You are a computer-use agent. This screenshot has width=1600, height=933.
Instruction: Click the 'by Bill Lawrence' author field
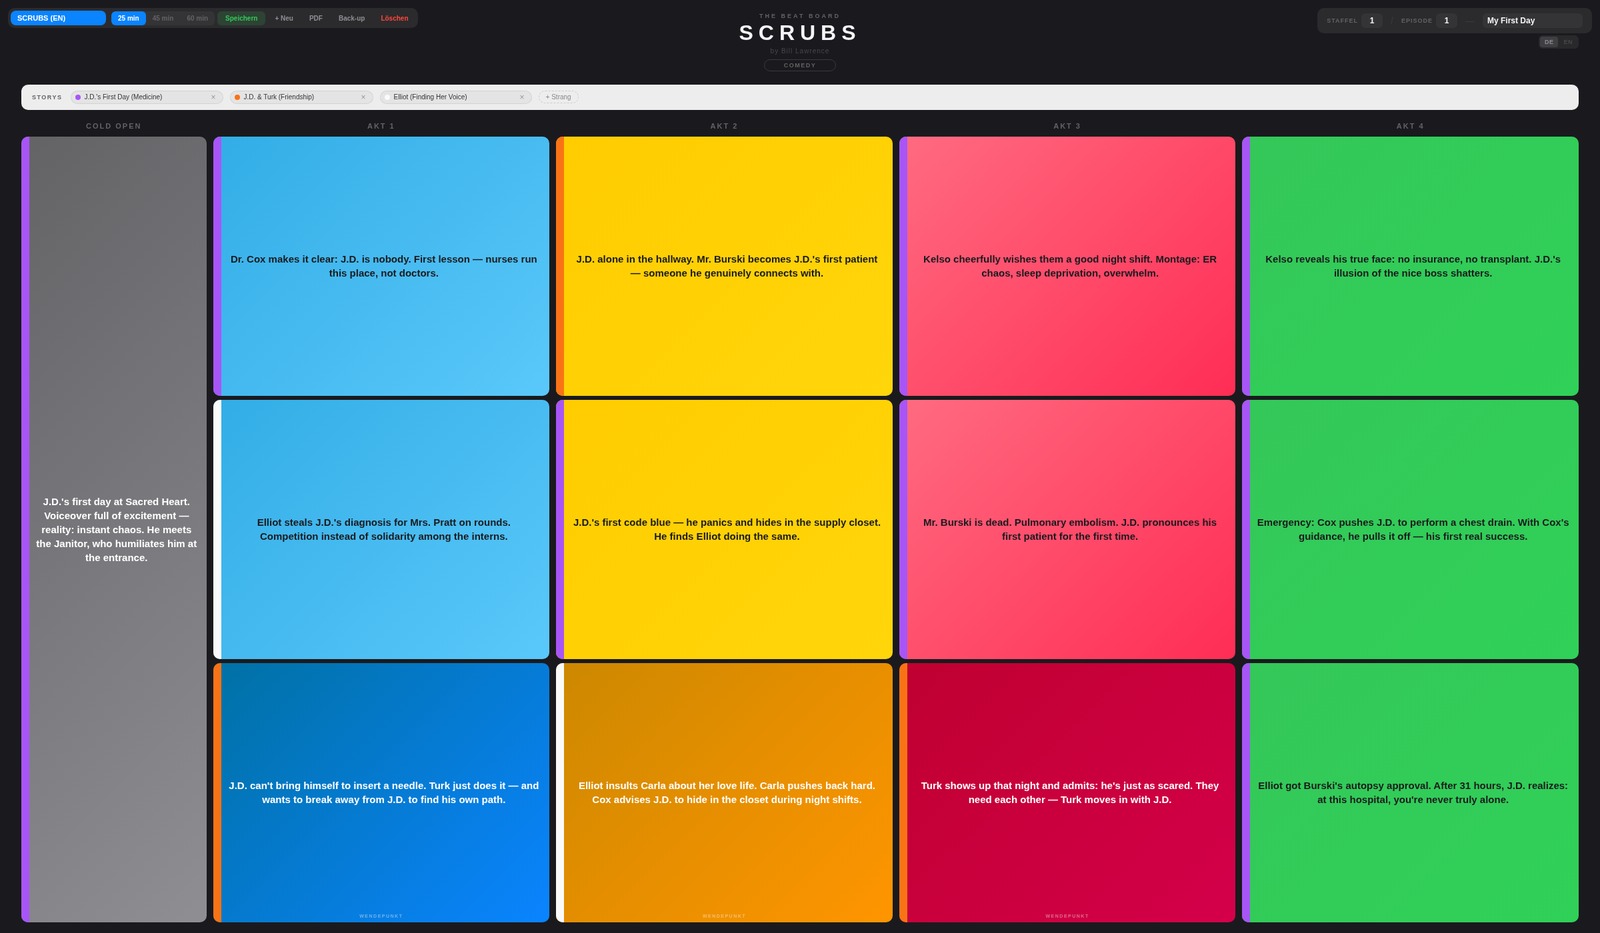(x=799, y=51)
